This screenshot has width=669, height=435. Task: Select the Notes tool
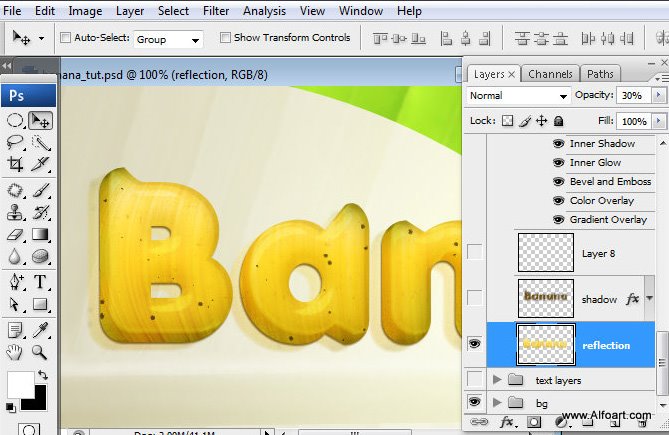(x=15, y=330)
